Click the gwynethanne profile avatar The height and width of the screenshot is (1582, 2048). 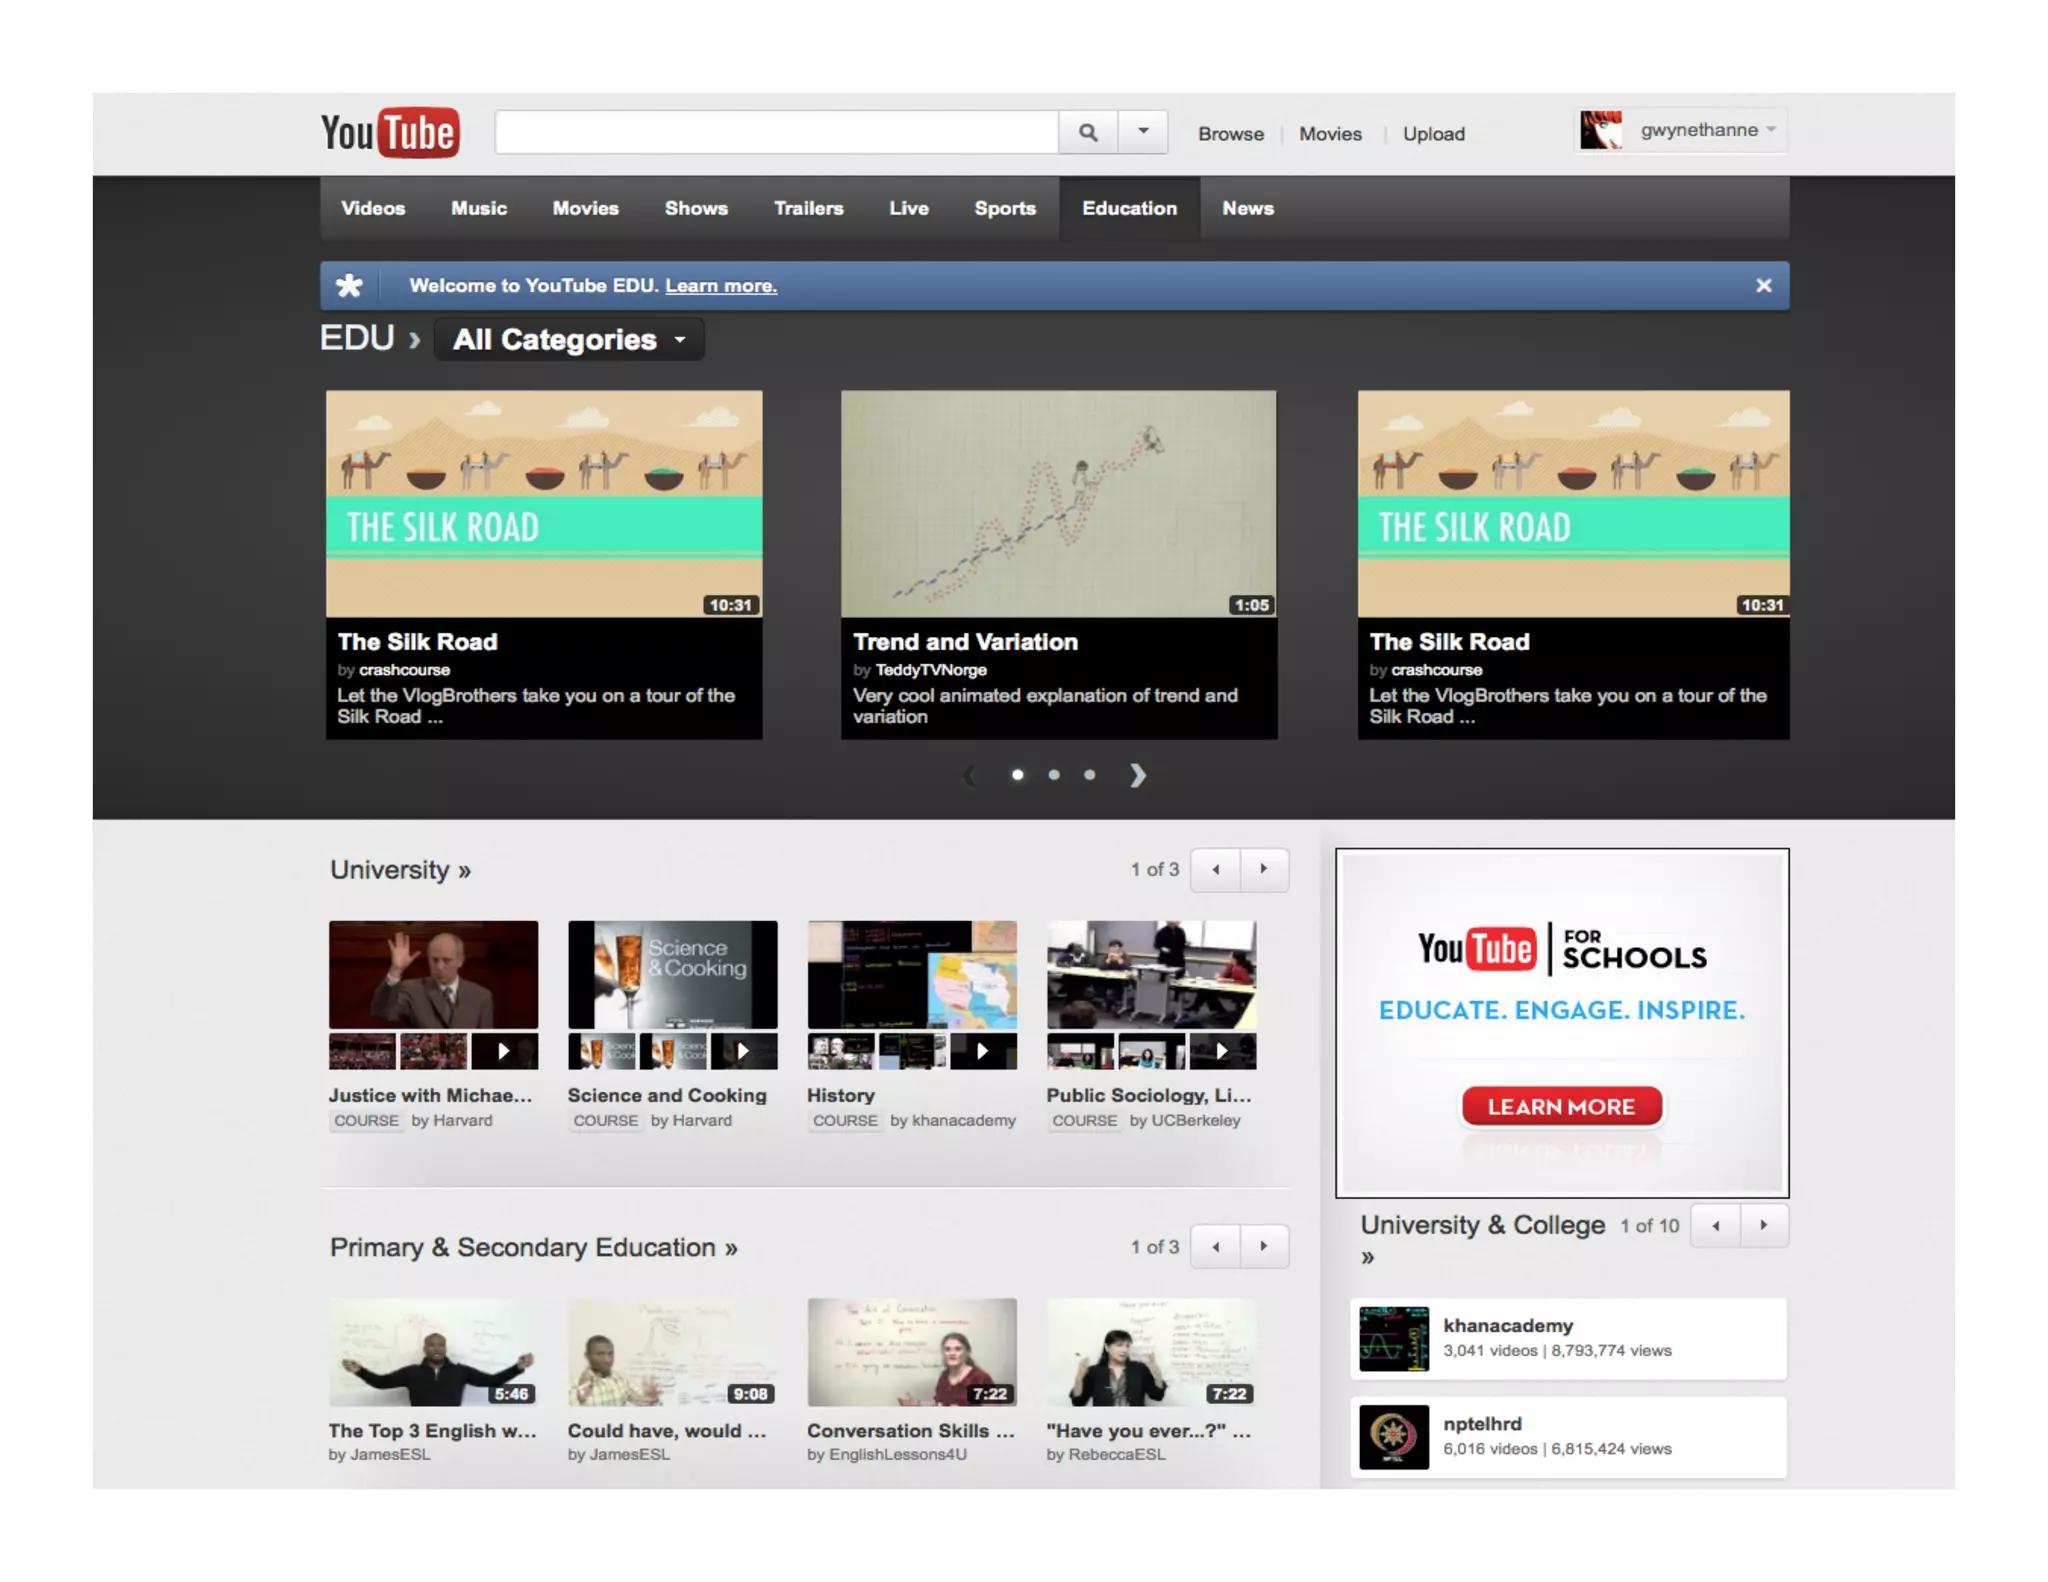(x=1600, y=131)
